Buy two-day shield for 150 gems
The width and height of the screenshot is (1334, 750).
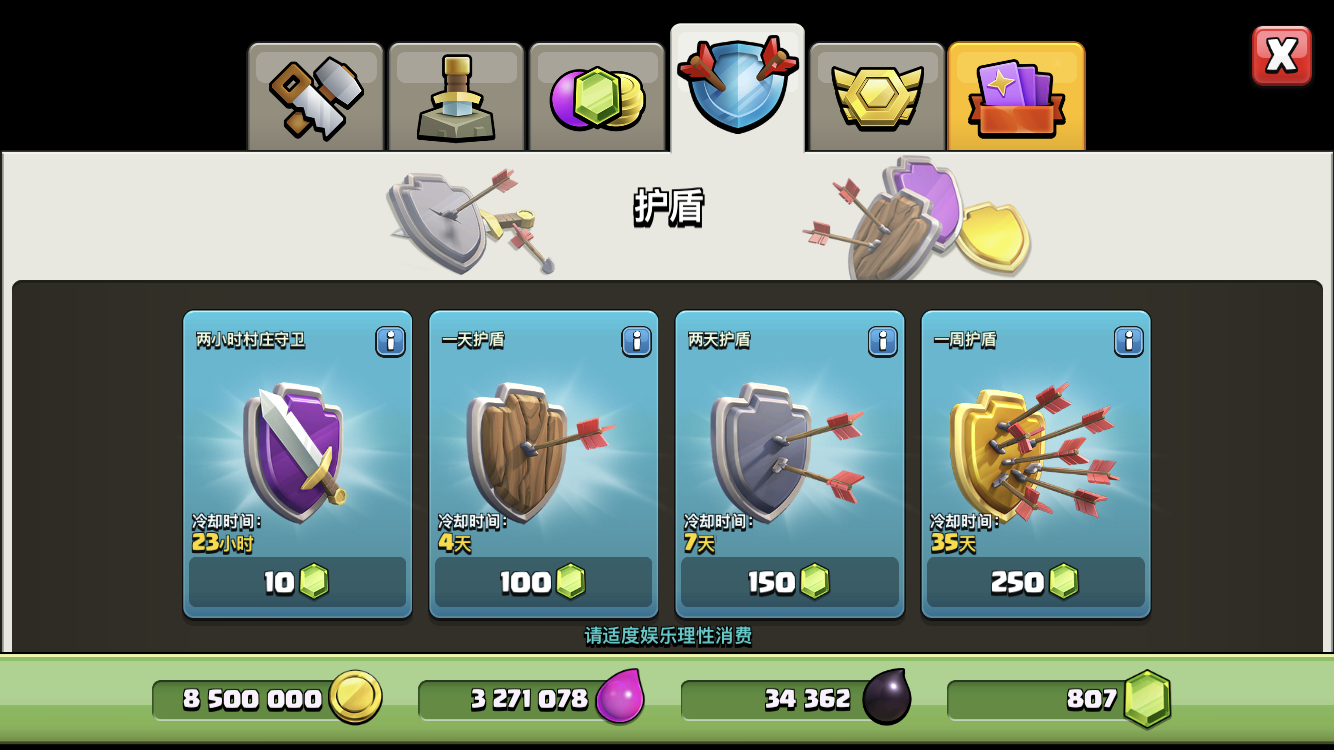coord(789,582)
